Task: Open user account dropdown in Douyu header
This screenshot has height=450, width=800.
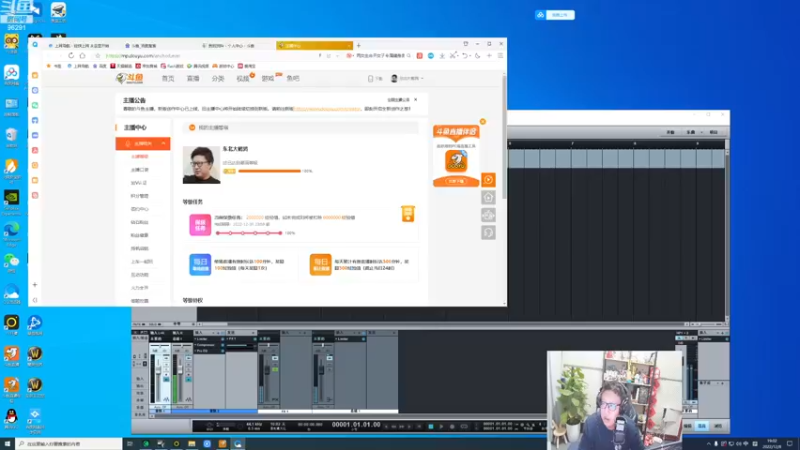Action: (407, 79)
